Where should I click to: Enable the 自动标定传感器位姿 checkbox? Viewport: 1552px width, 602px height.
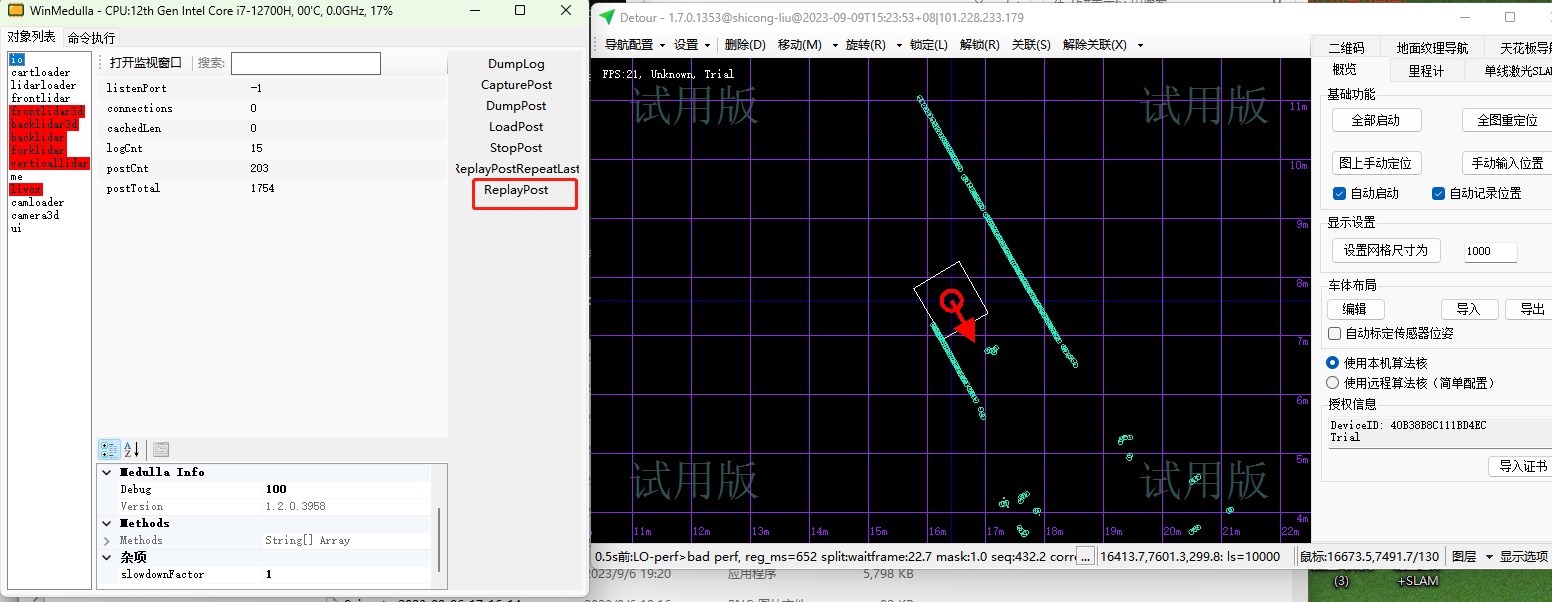coord(1334,333)
